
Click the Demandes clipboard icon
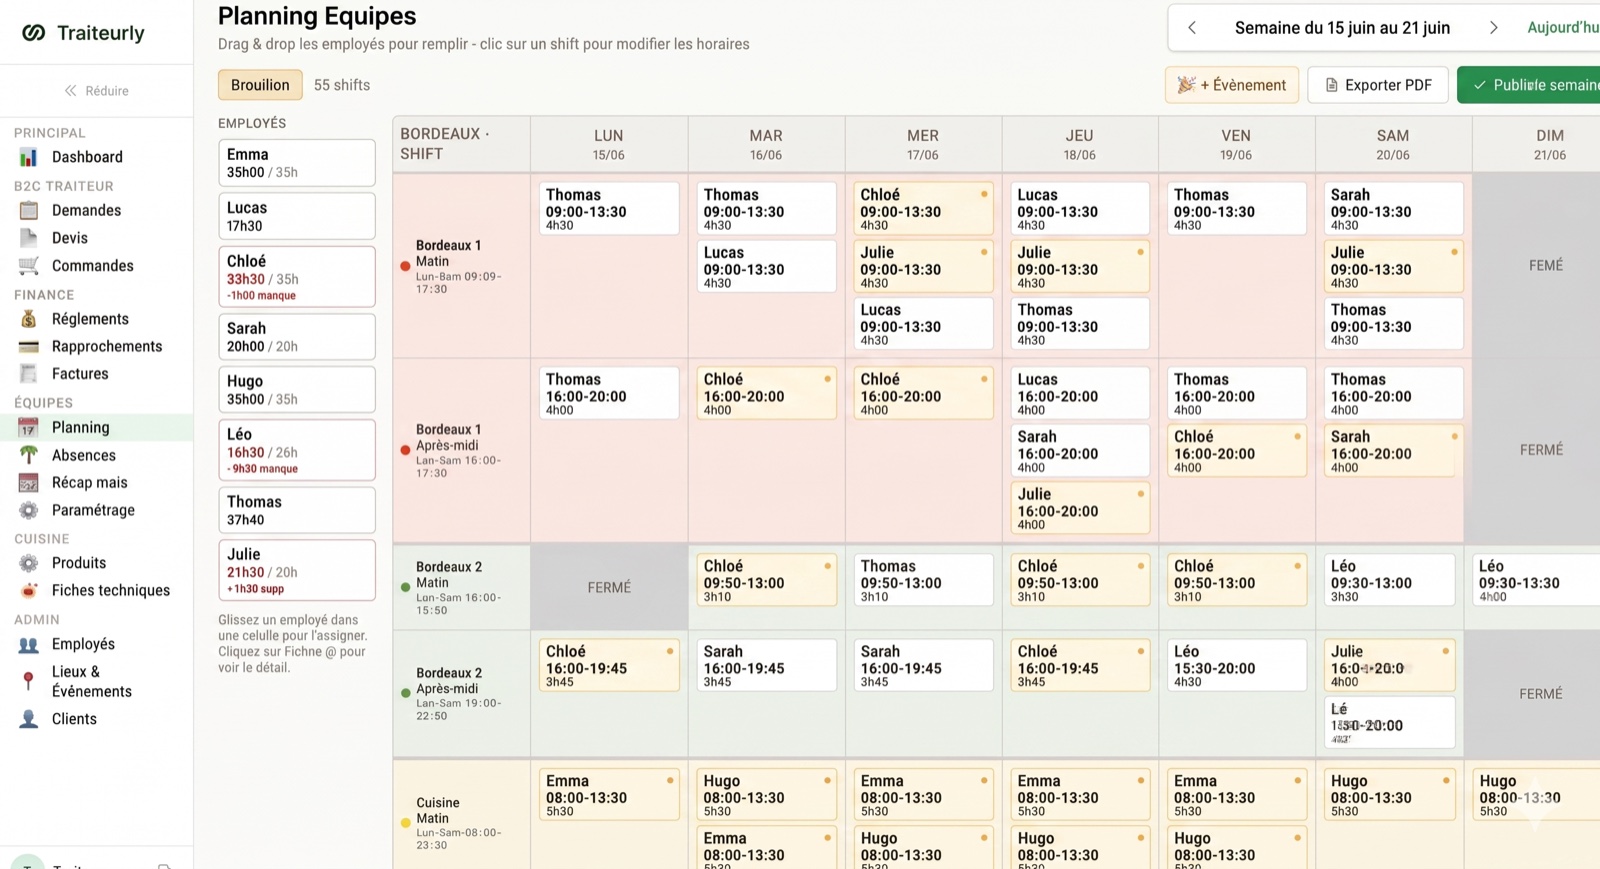28,210
